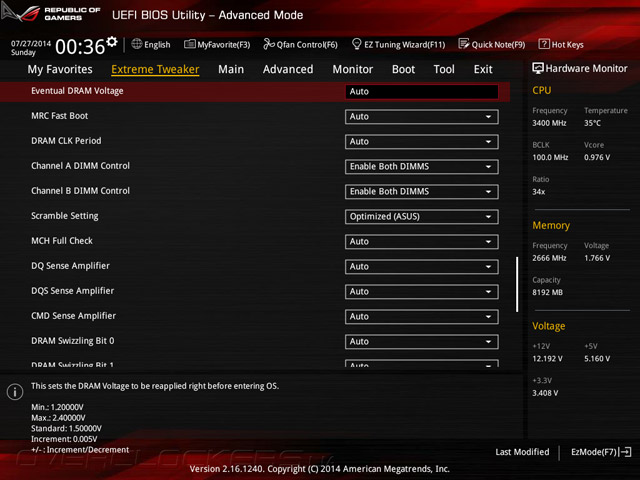Click the +12V reading 12.192 V
The image size is (640, 480).
(547, 359)
